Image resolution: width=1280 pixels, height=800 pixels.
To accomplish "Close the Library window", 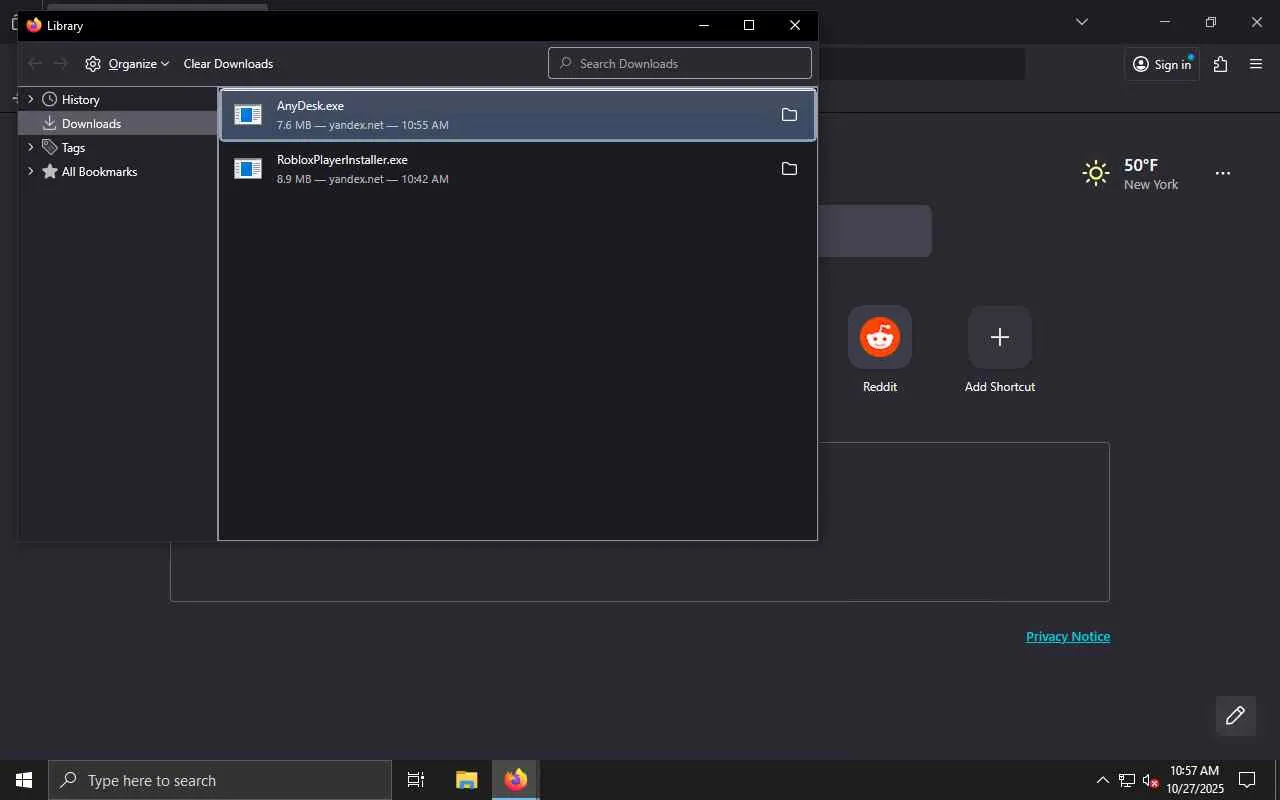I will click(x=795, y=25).
